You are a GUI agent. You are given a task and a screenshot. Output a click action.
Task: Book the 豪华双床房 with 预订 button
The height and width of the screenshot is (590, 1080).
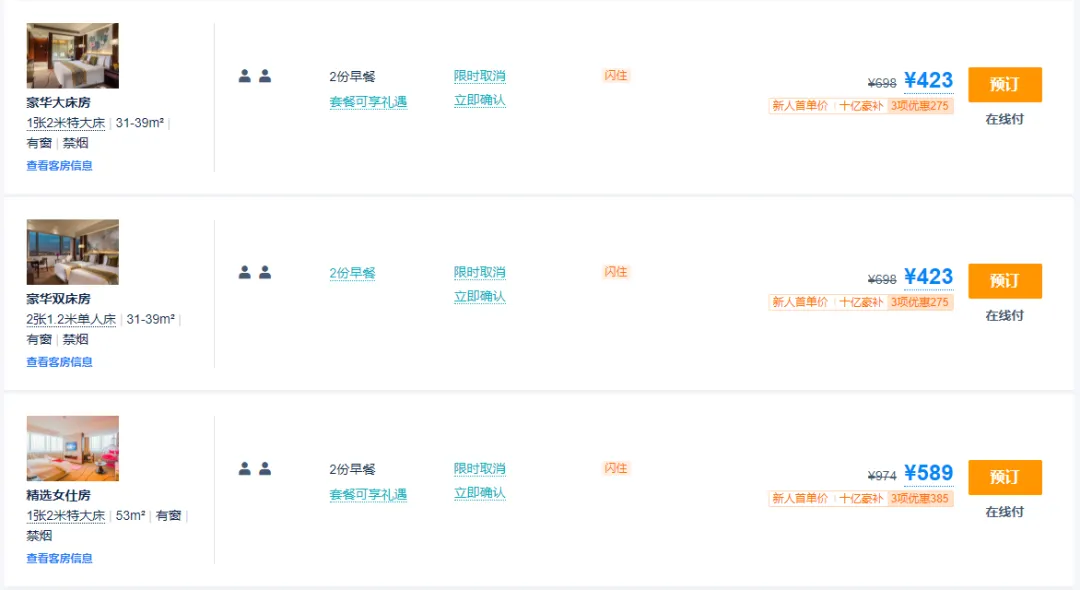[1005, 281]
